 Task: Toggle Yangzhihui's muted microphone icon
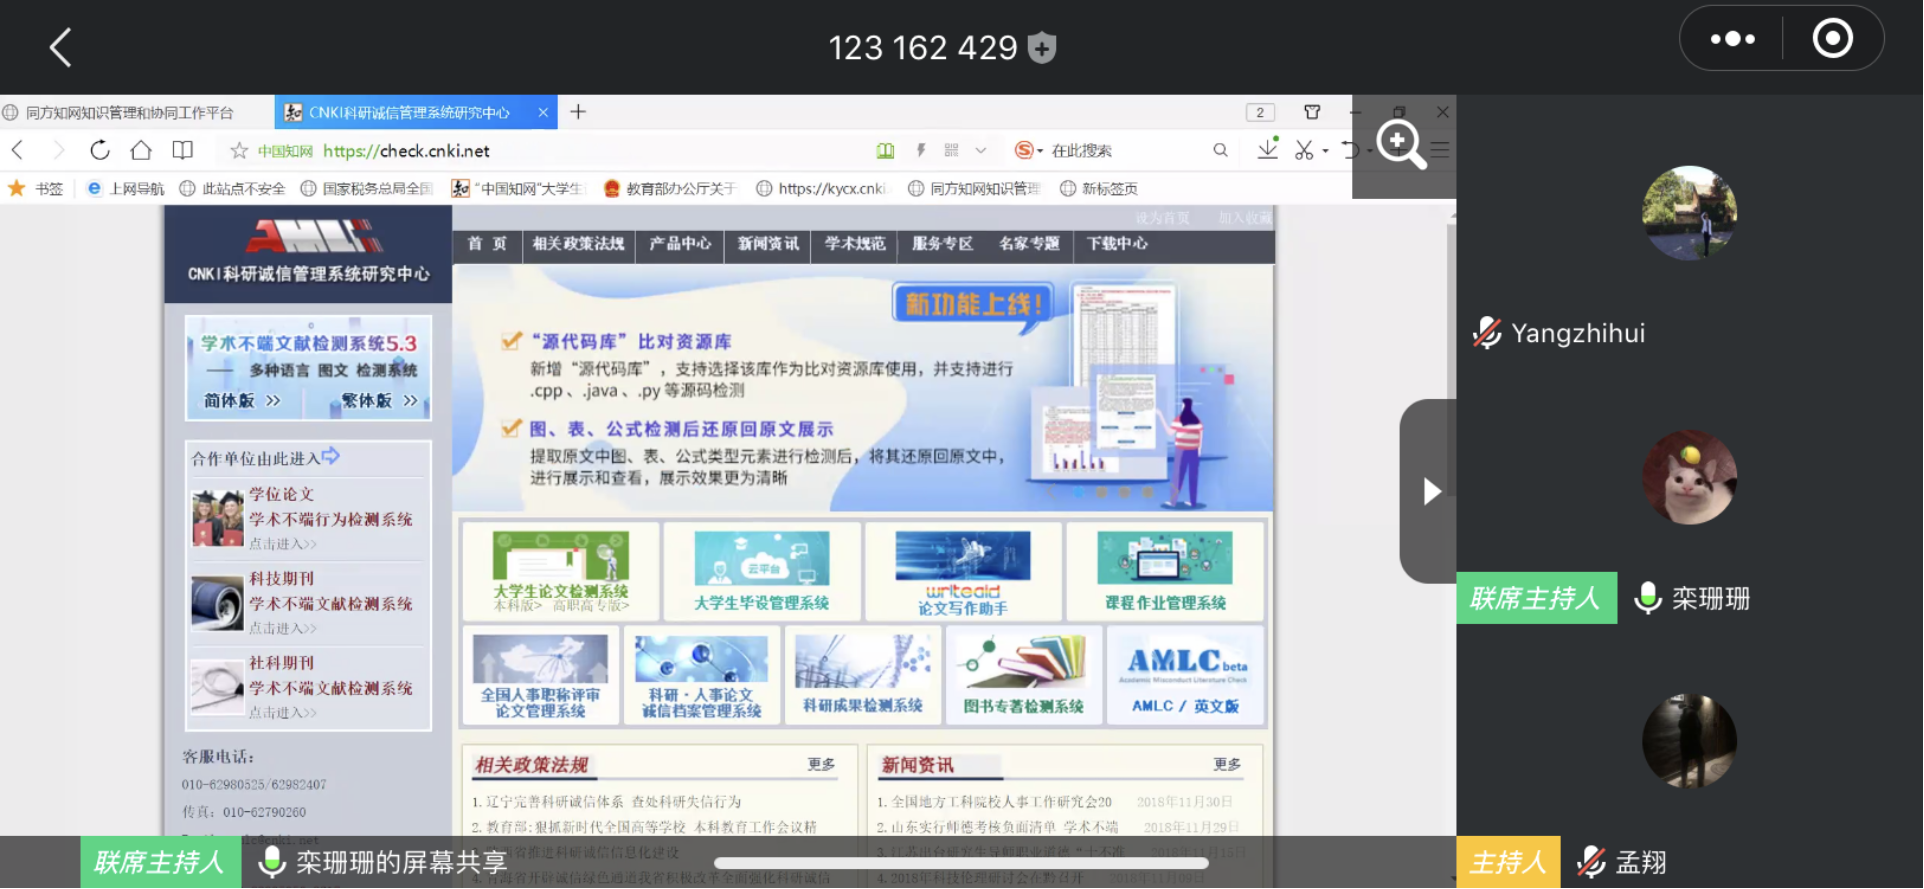pos(1487,333)
